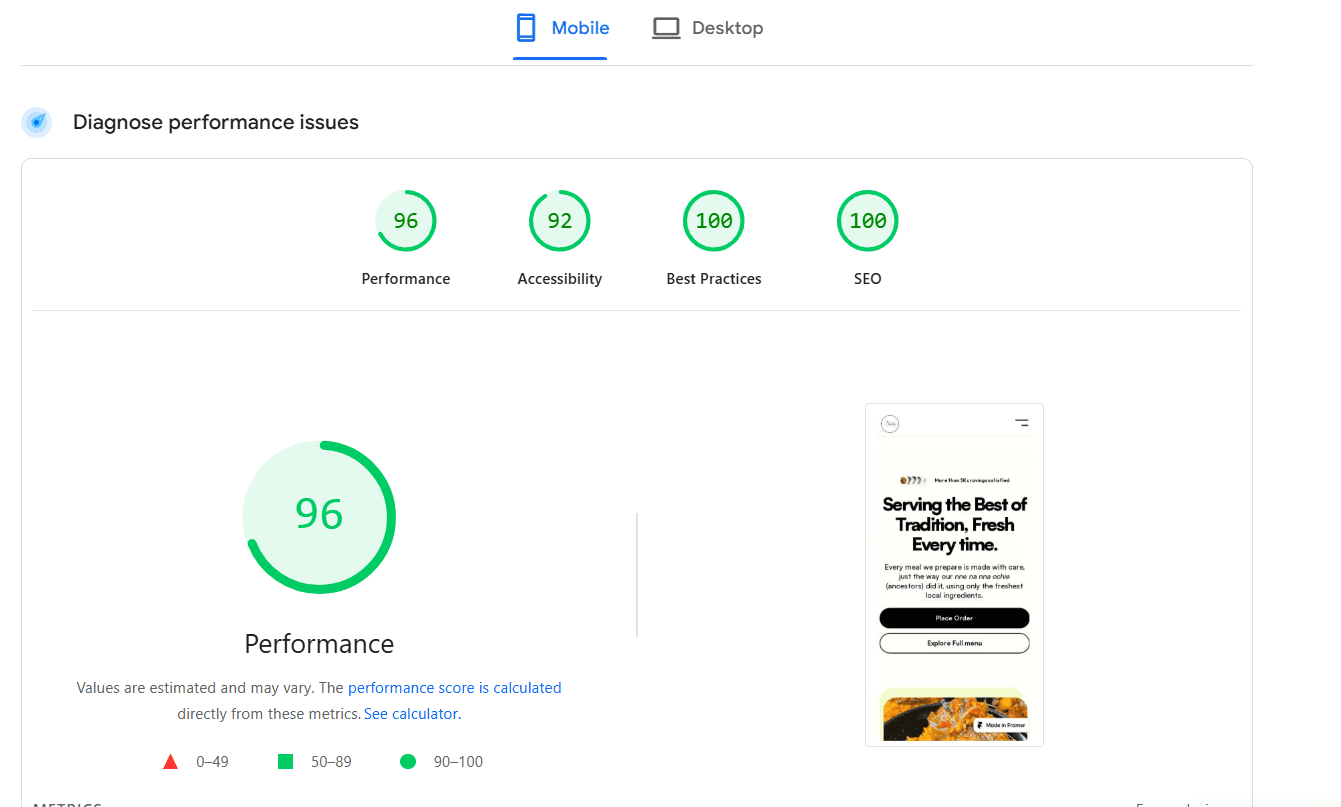Click the See calculator link
This screenshot has height=807, width=1341.
click(410, 713)
